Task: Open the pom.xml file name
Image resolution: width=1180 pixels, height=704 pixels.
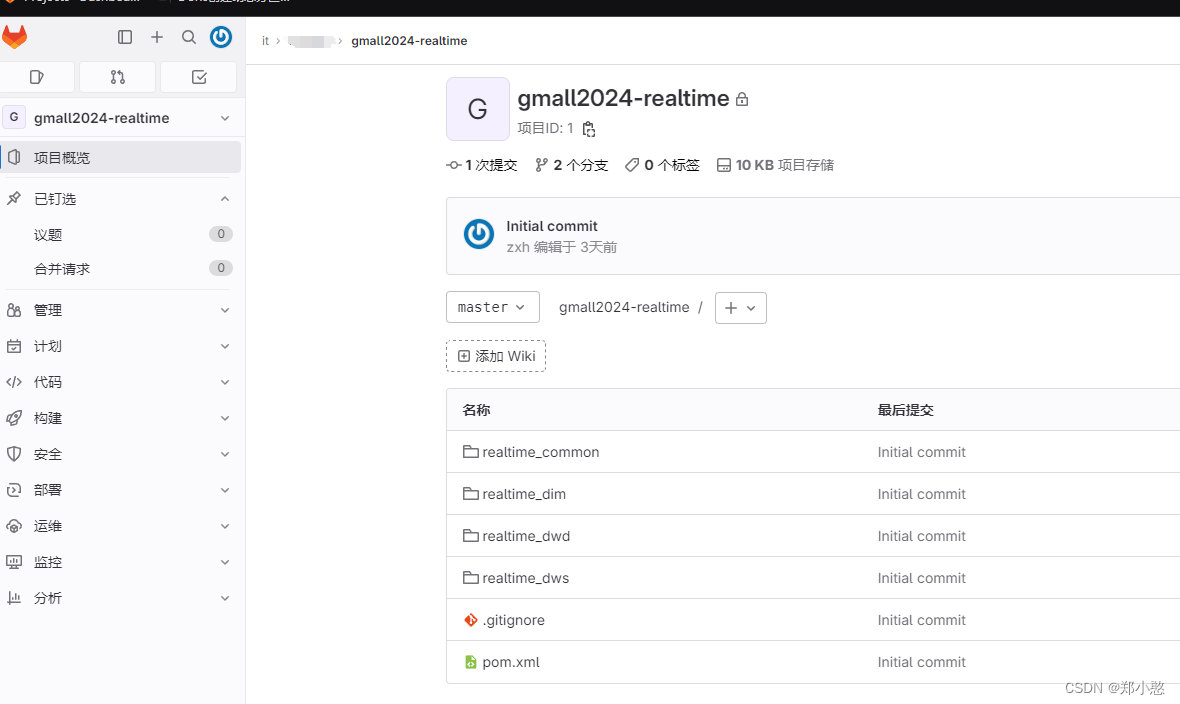Action: pos(511,662)
